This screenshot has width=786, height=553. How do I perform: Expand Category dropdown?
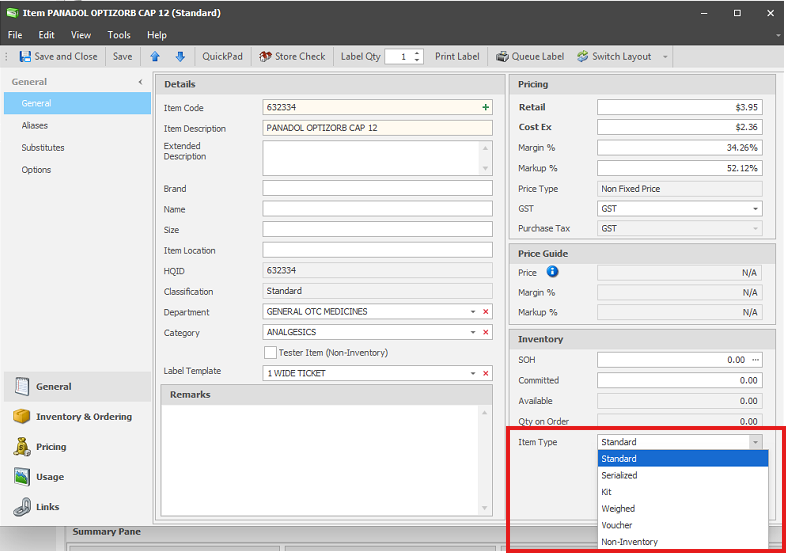point(473,332)
